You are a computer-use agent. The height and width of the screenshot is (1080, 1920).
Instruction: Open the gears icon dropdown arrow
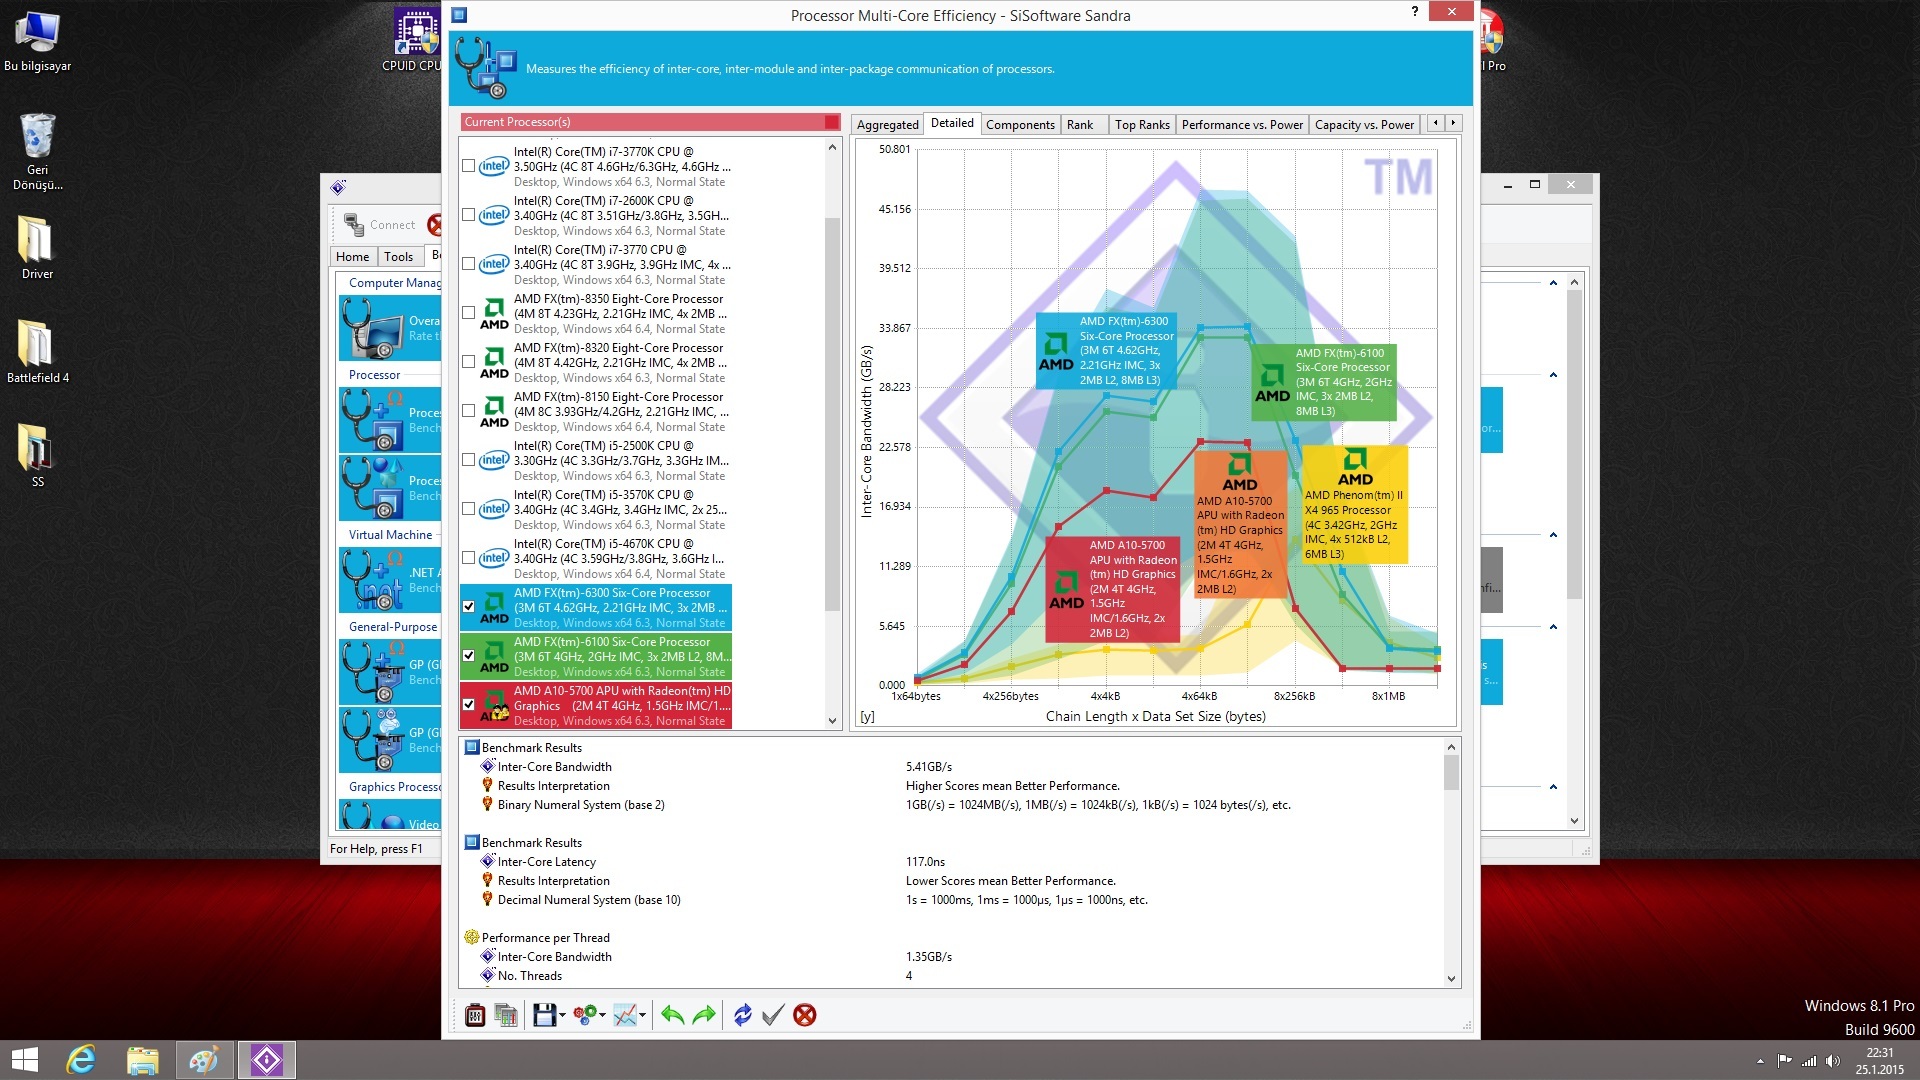(602, 1016)
